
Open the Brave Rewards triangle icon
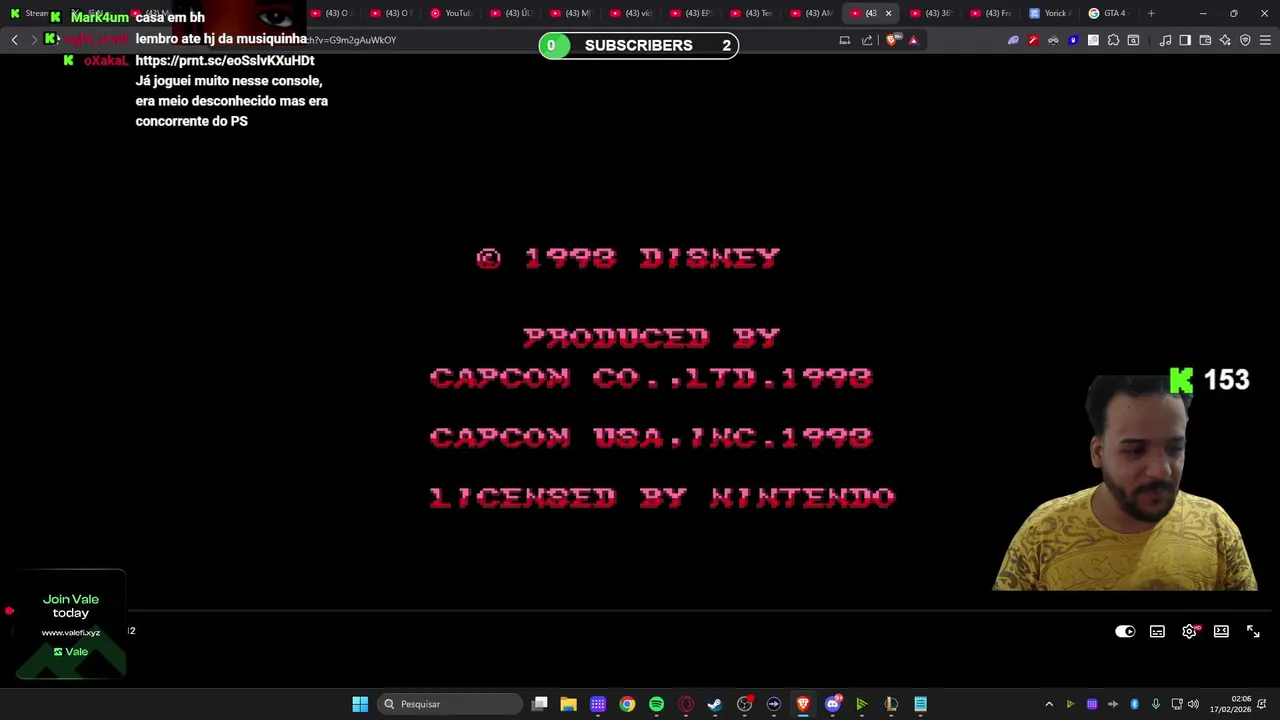click(x=913, y=40)
